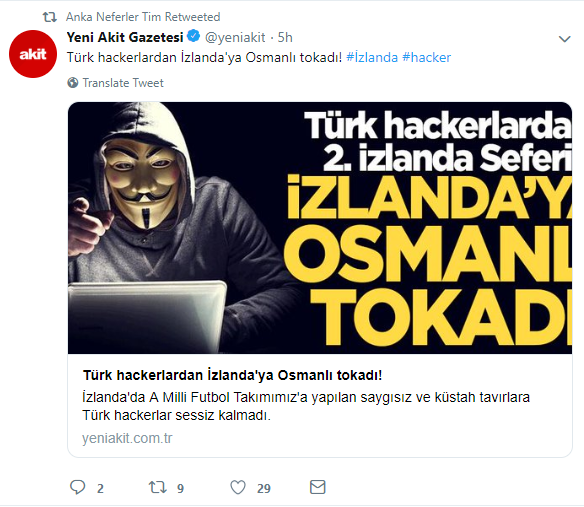Open tweet options chevron dropdown

tap(565, 39)
